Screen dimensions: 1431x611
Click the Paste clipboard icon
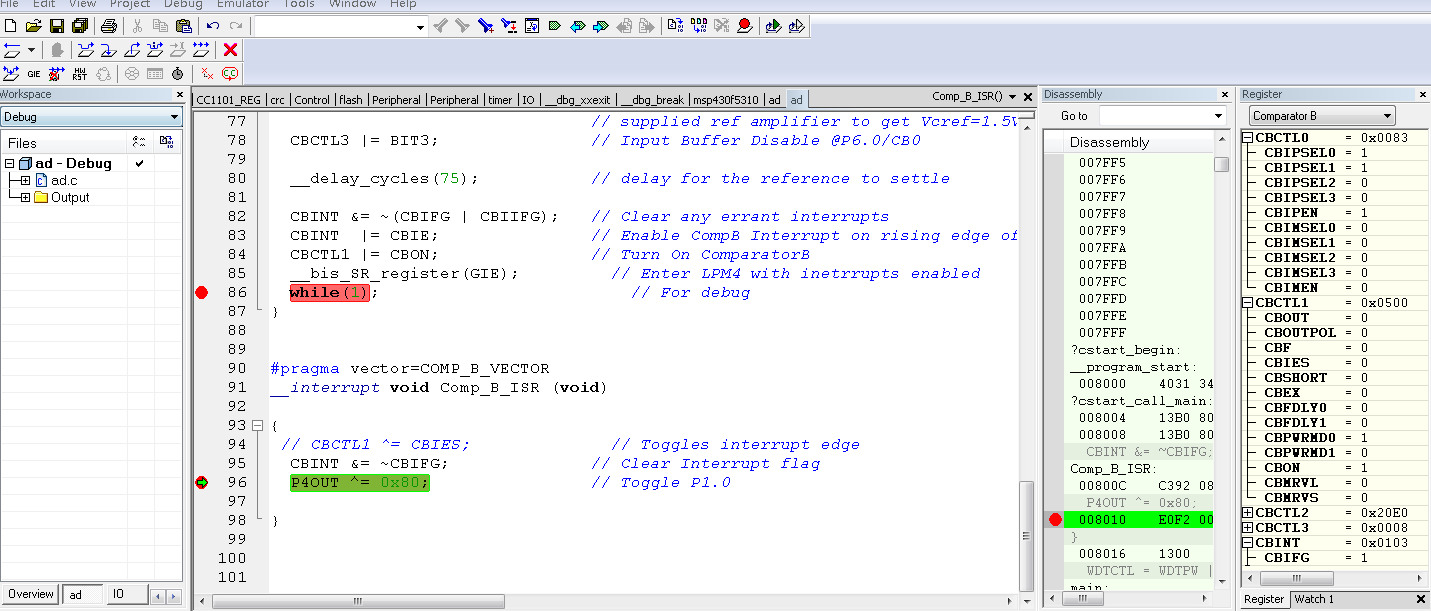[182, 26]
